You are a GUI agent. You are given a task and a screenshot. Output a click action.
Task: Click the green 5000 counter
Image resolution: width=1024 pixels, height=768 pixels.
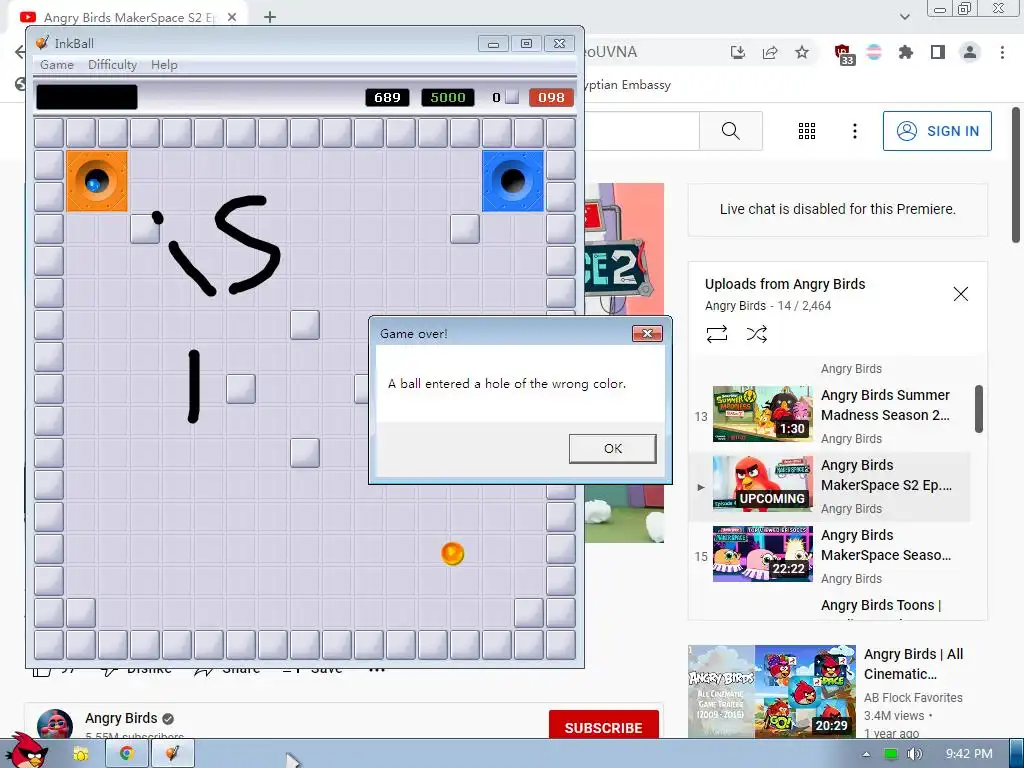pyautogui.click(x=448, y=97)
